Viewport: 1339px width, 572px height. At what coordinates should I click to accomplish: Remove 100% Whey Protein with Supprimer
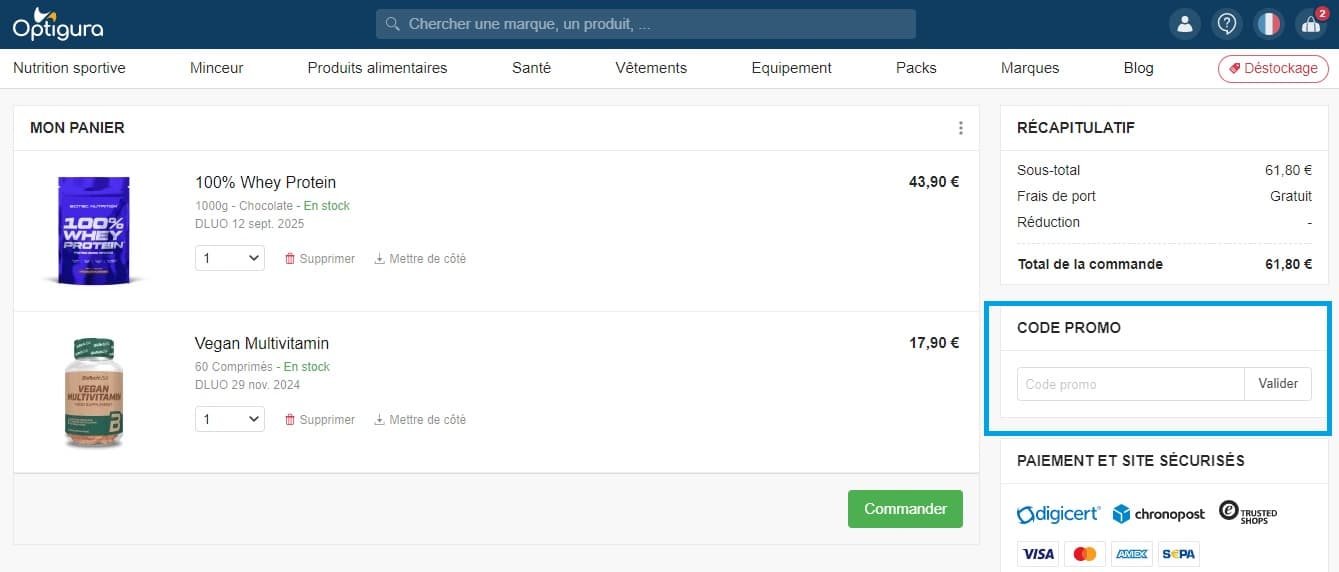[x=320, y=259]
